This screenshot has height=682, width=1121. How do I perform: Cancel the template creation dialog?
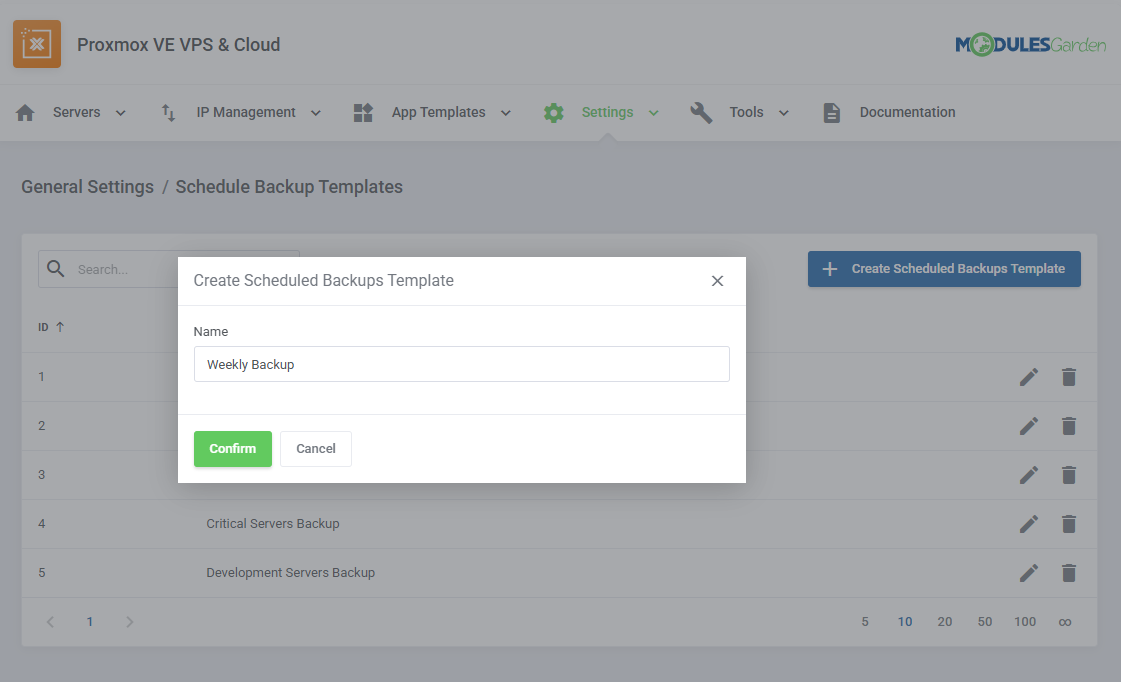tap(315, 449)
